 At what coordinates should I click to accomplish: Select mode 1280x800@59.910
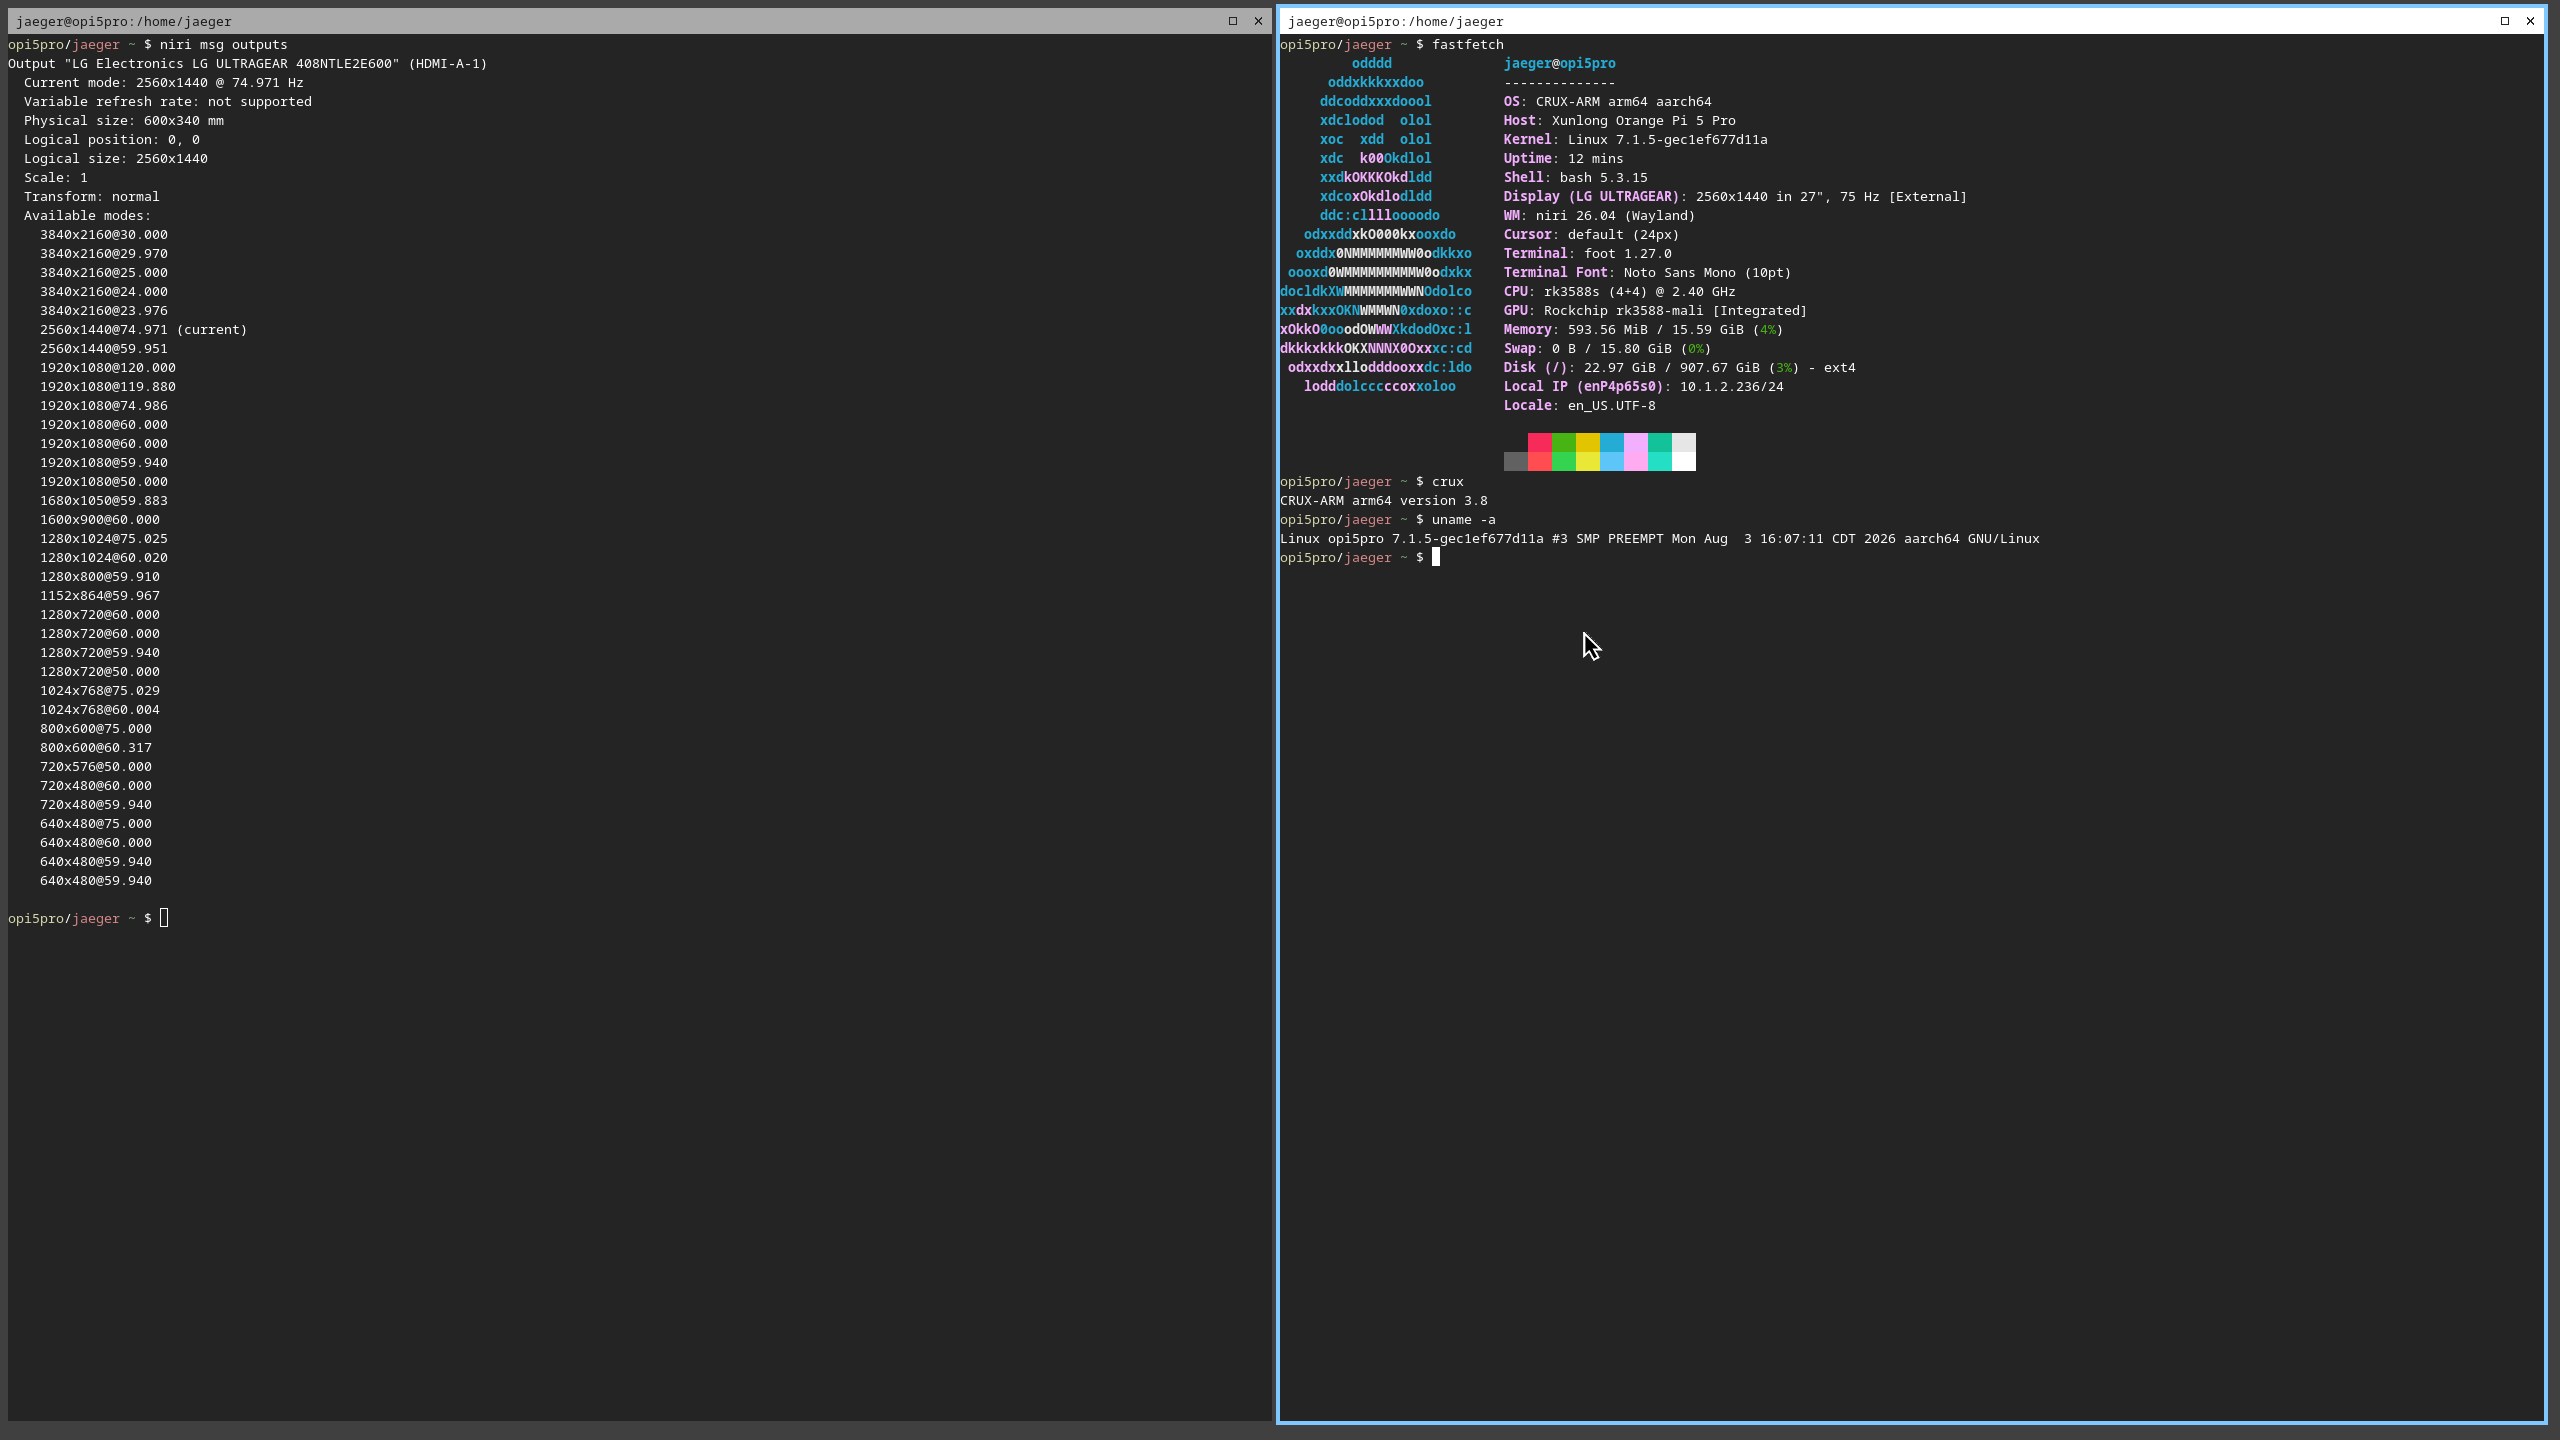(x=100, y=577)
